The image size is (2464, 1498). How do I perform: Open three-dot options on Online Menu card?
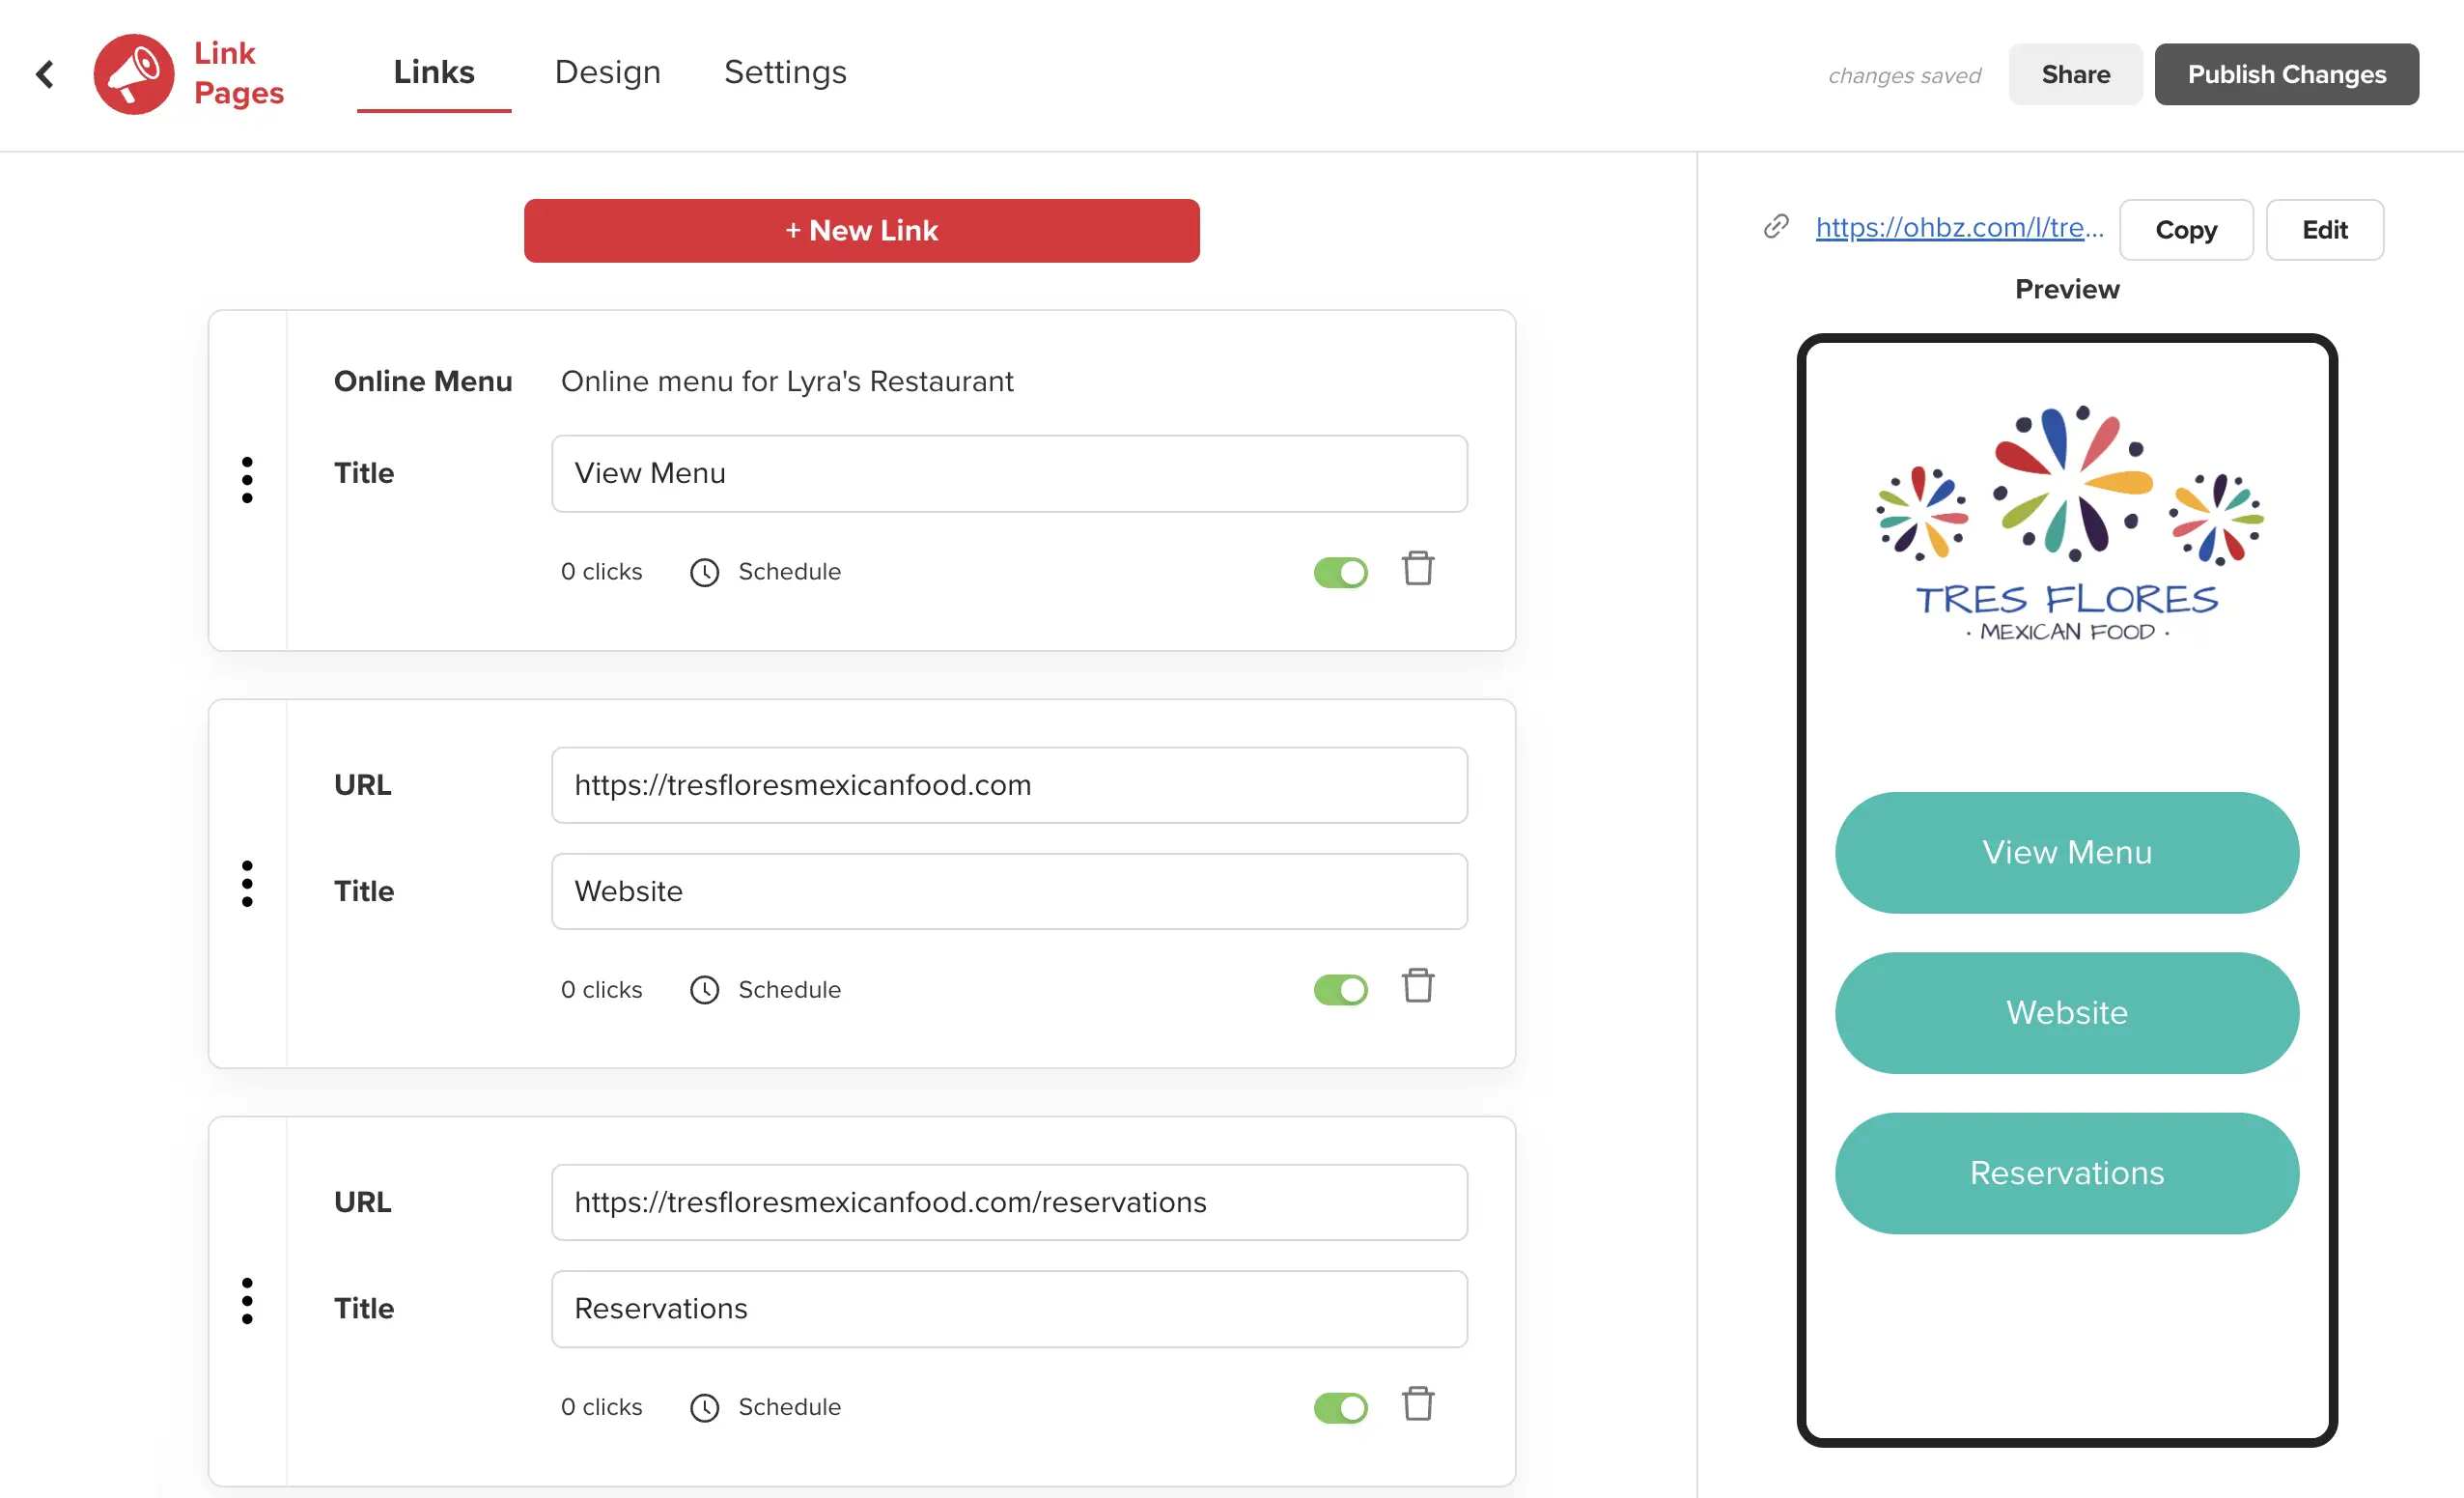247,480
